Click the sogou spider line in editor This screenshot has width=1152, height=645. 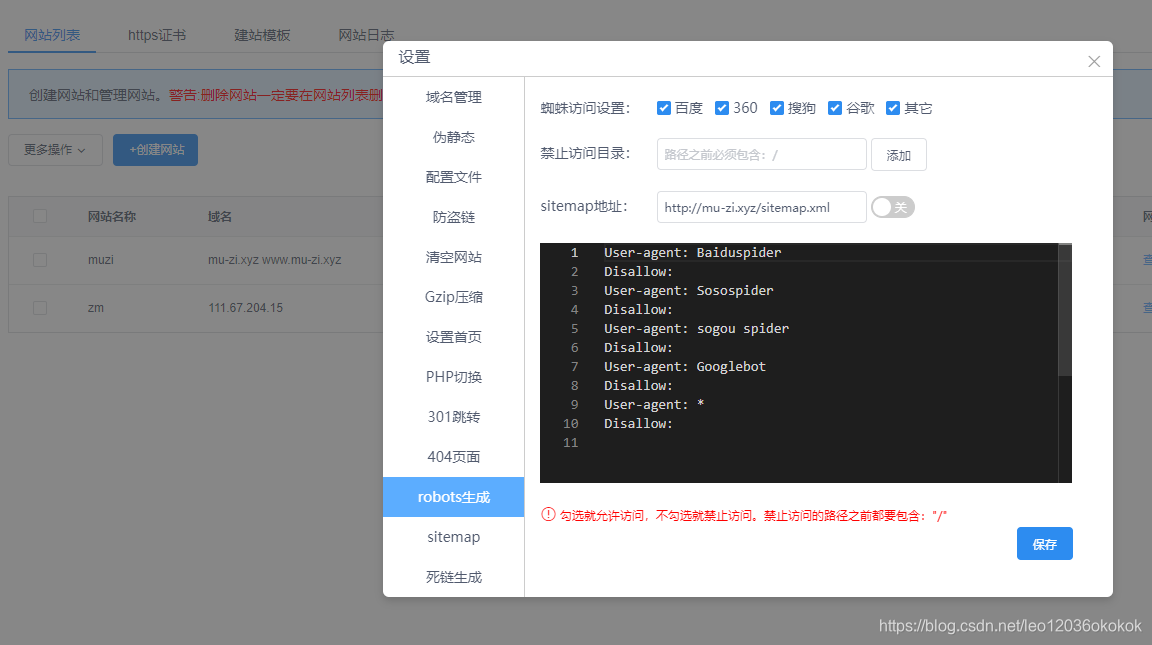[x=696, y=329]
